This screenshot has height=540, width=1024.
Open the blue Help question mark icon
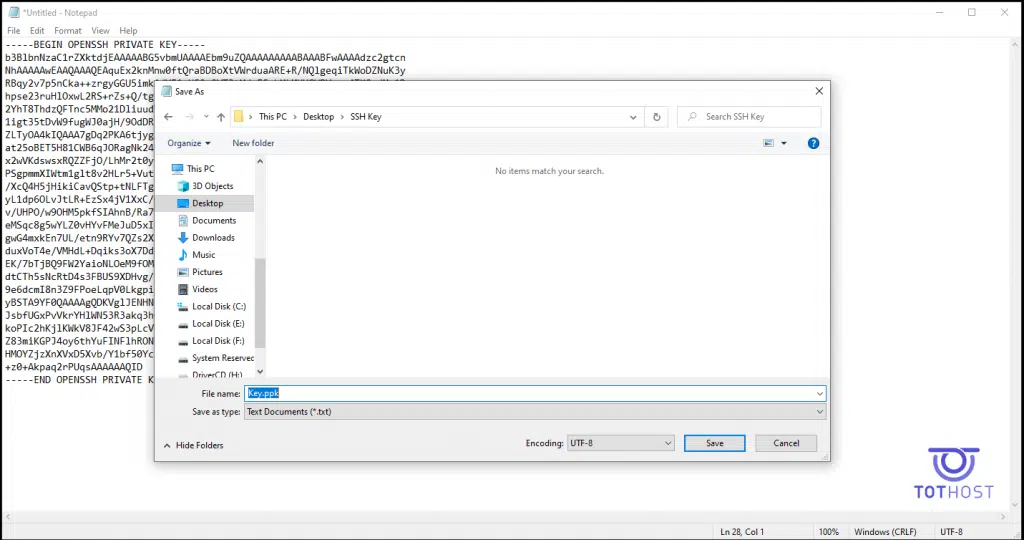pos(813,143)
